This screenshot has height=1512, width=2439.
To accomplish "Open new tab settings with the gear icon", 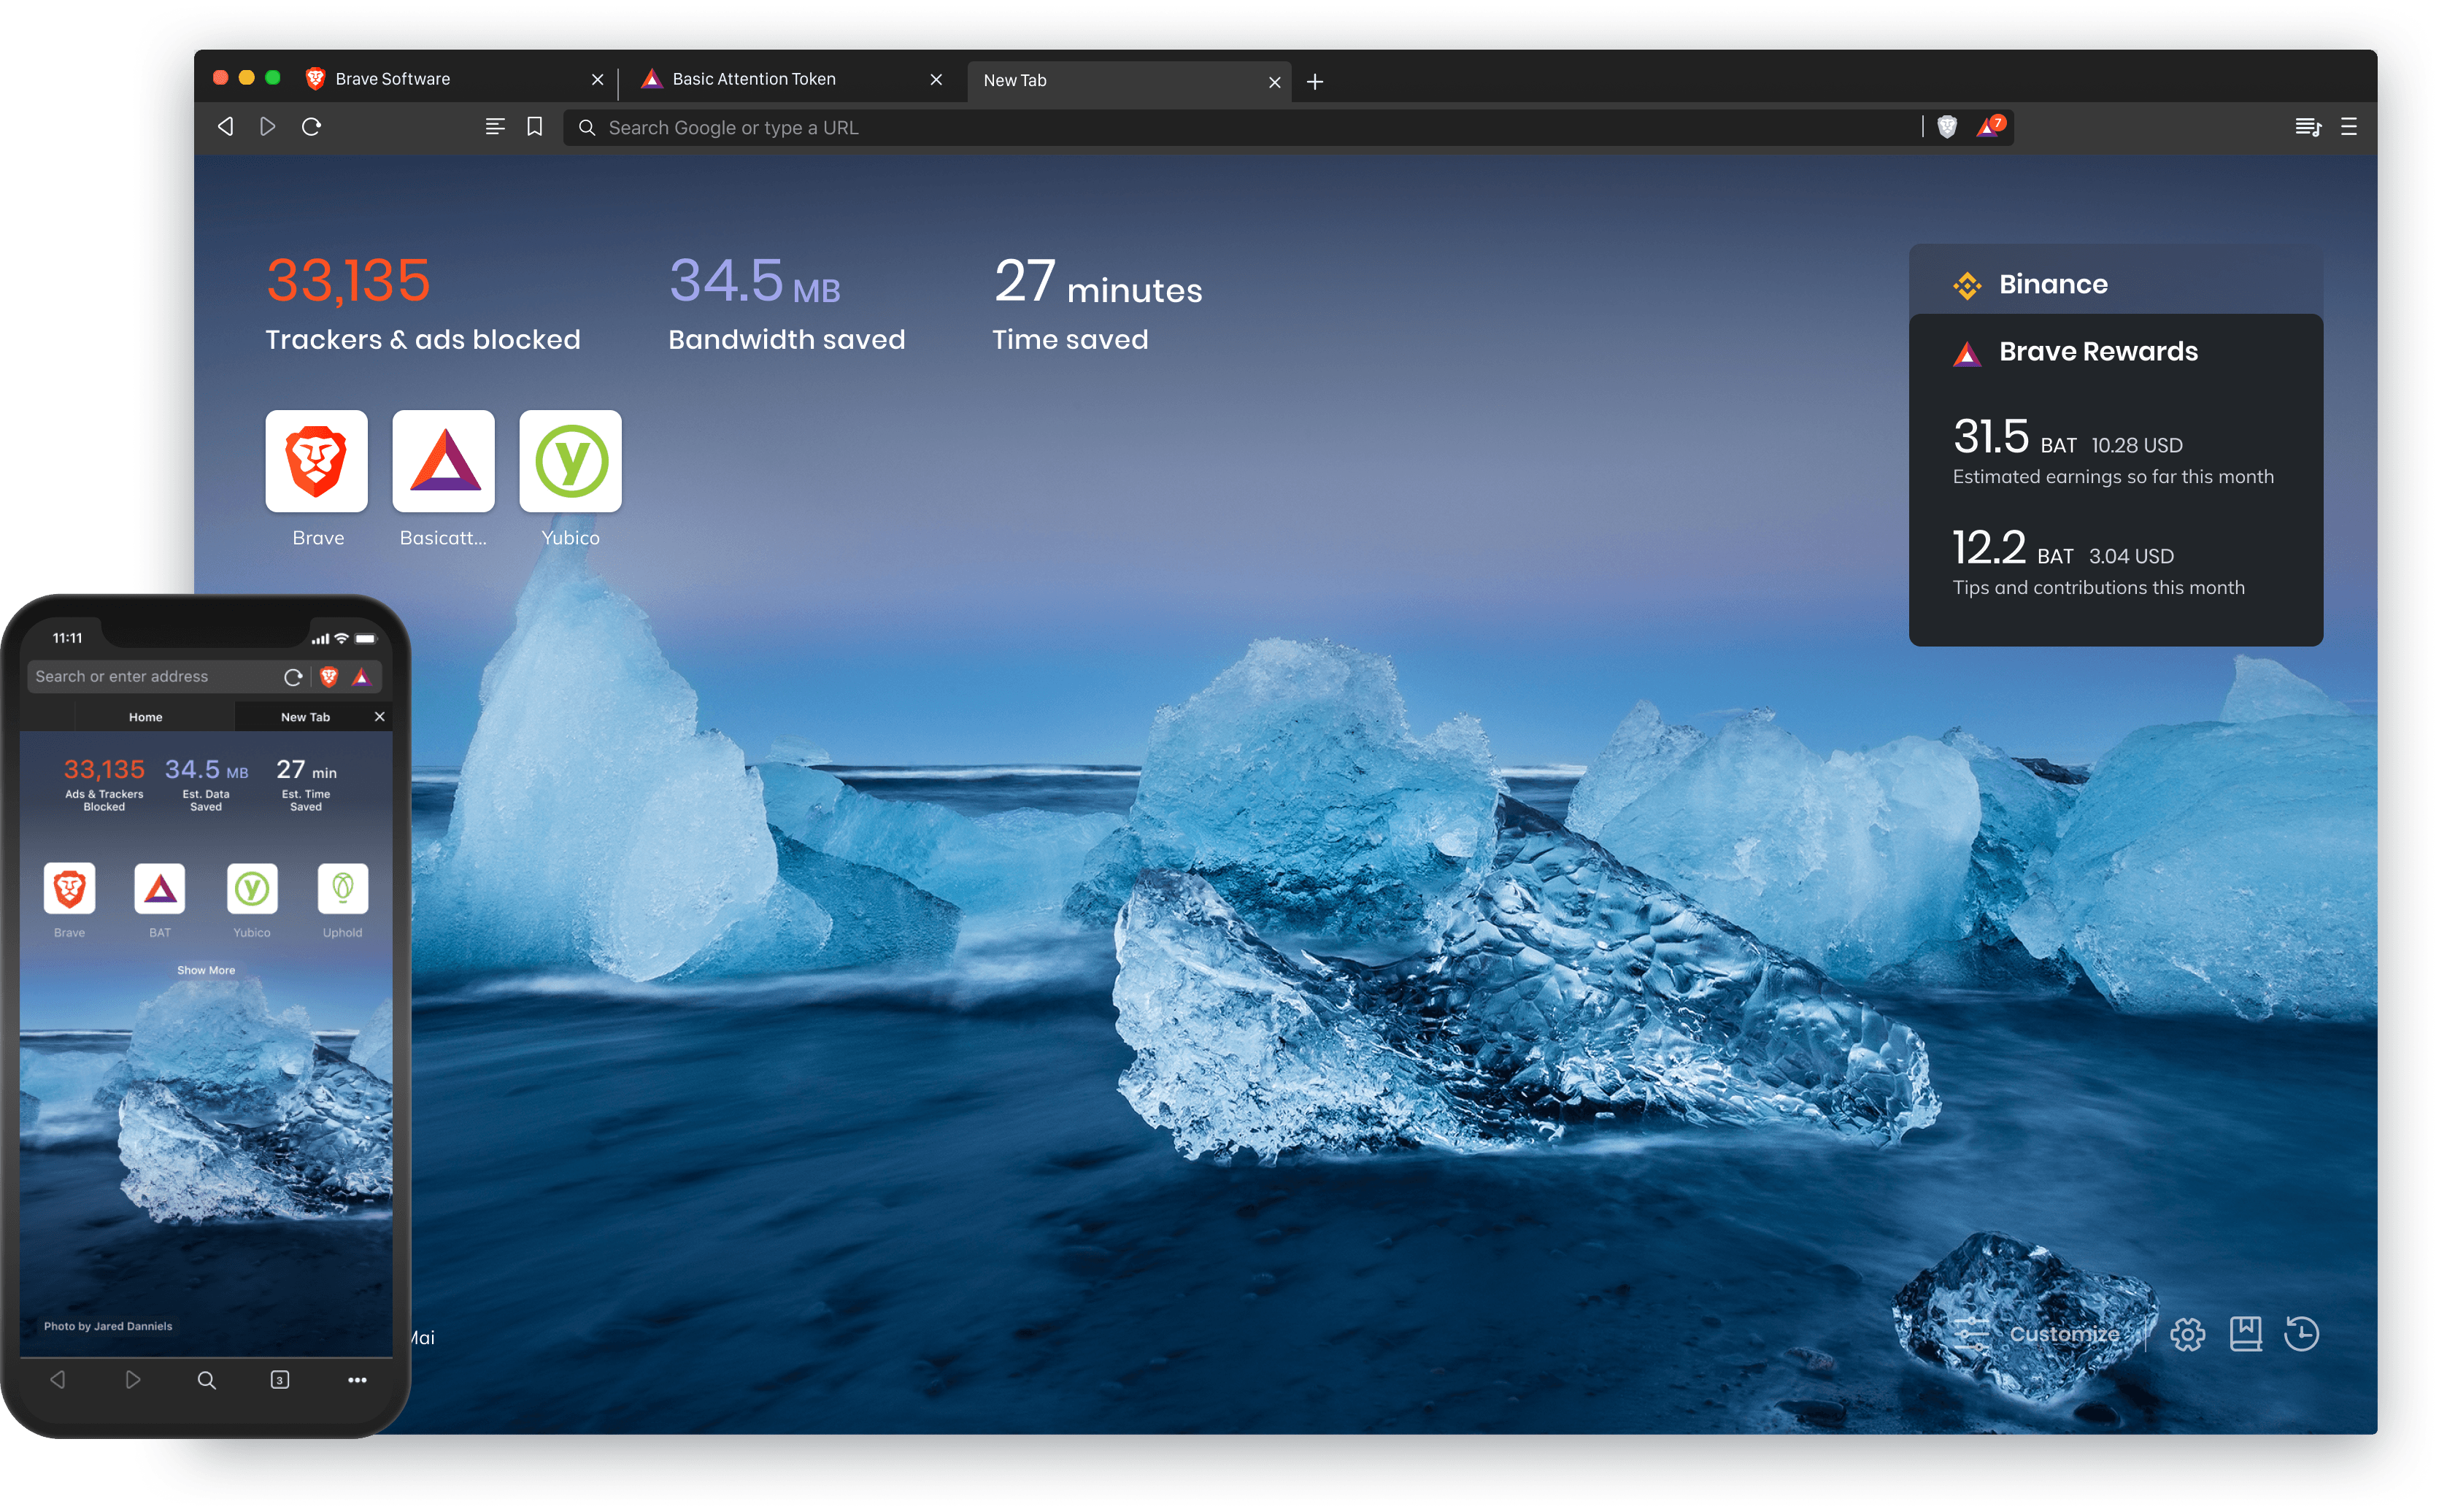I will tap(2188, 1334).
